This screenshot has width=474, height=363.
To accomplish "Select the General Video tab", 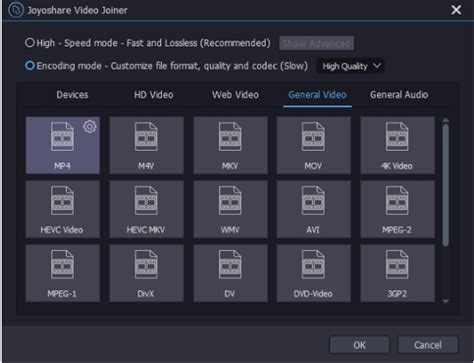I will (317, 95).
